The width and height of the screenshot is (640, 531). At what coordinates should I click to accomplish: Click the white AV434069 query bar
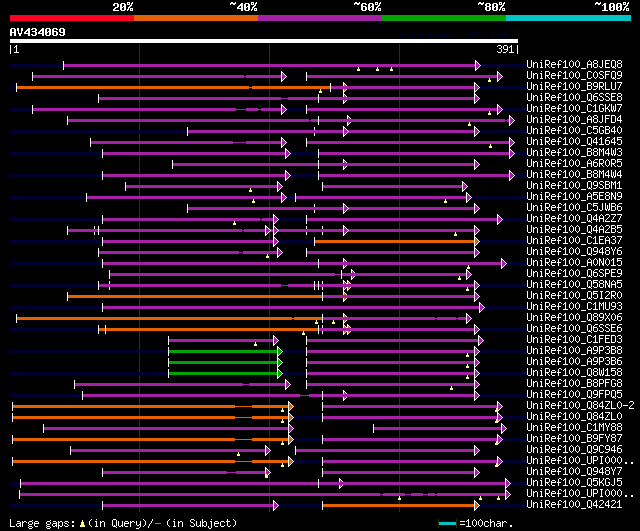264,41
